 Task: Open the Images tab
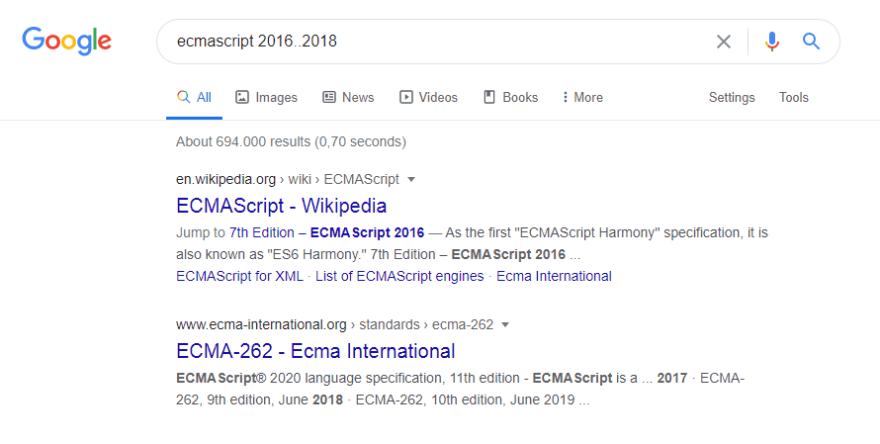[266, 97]
